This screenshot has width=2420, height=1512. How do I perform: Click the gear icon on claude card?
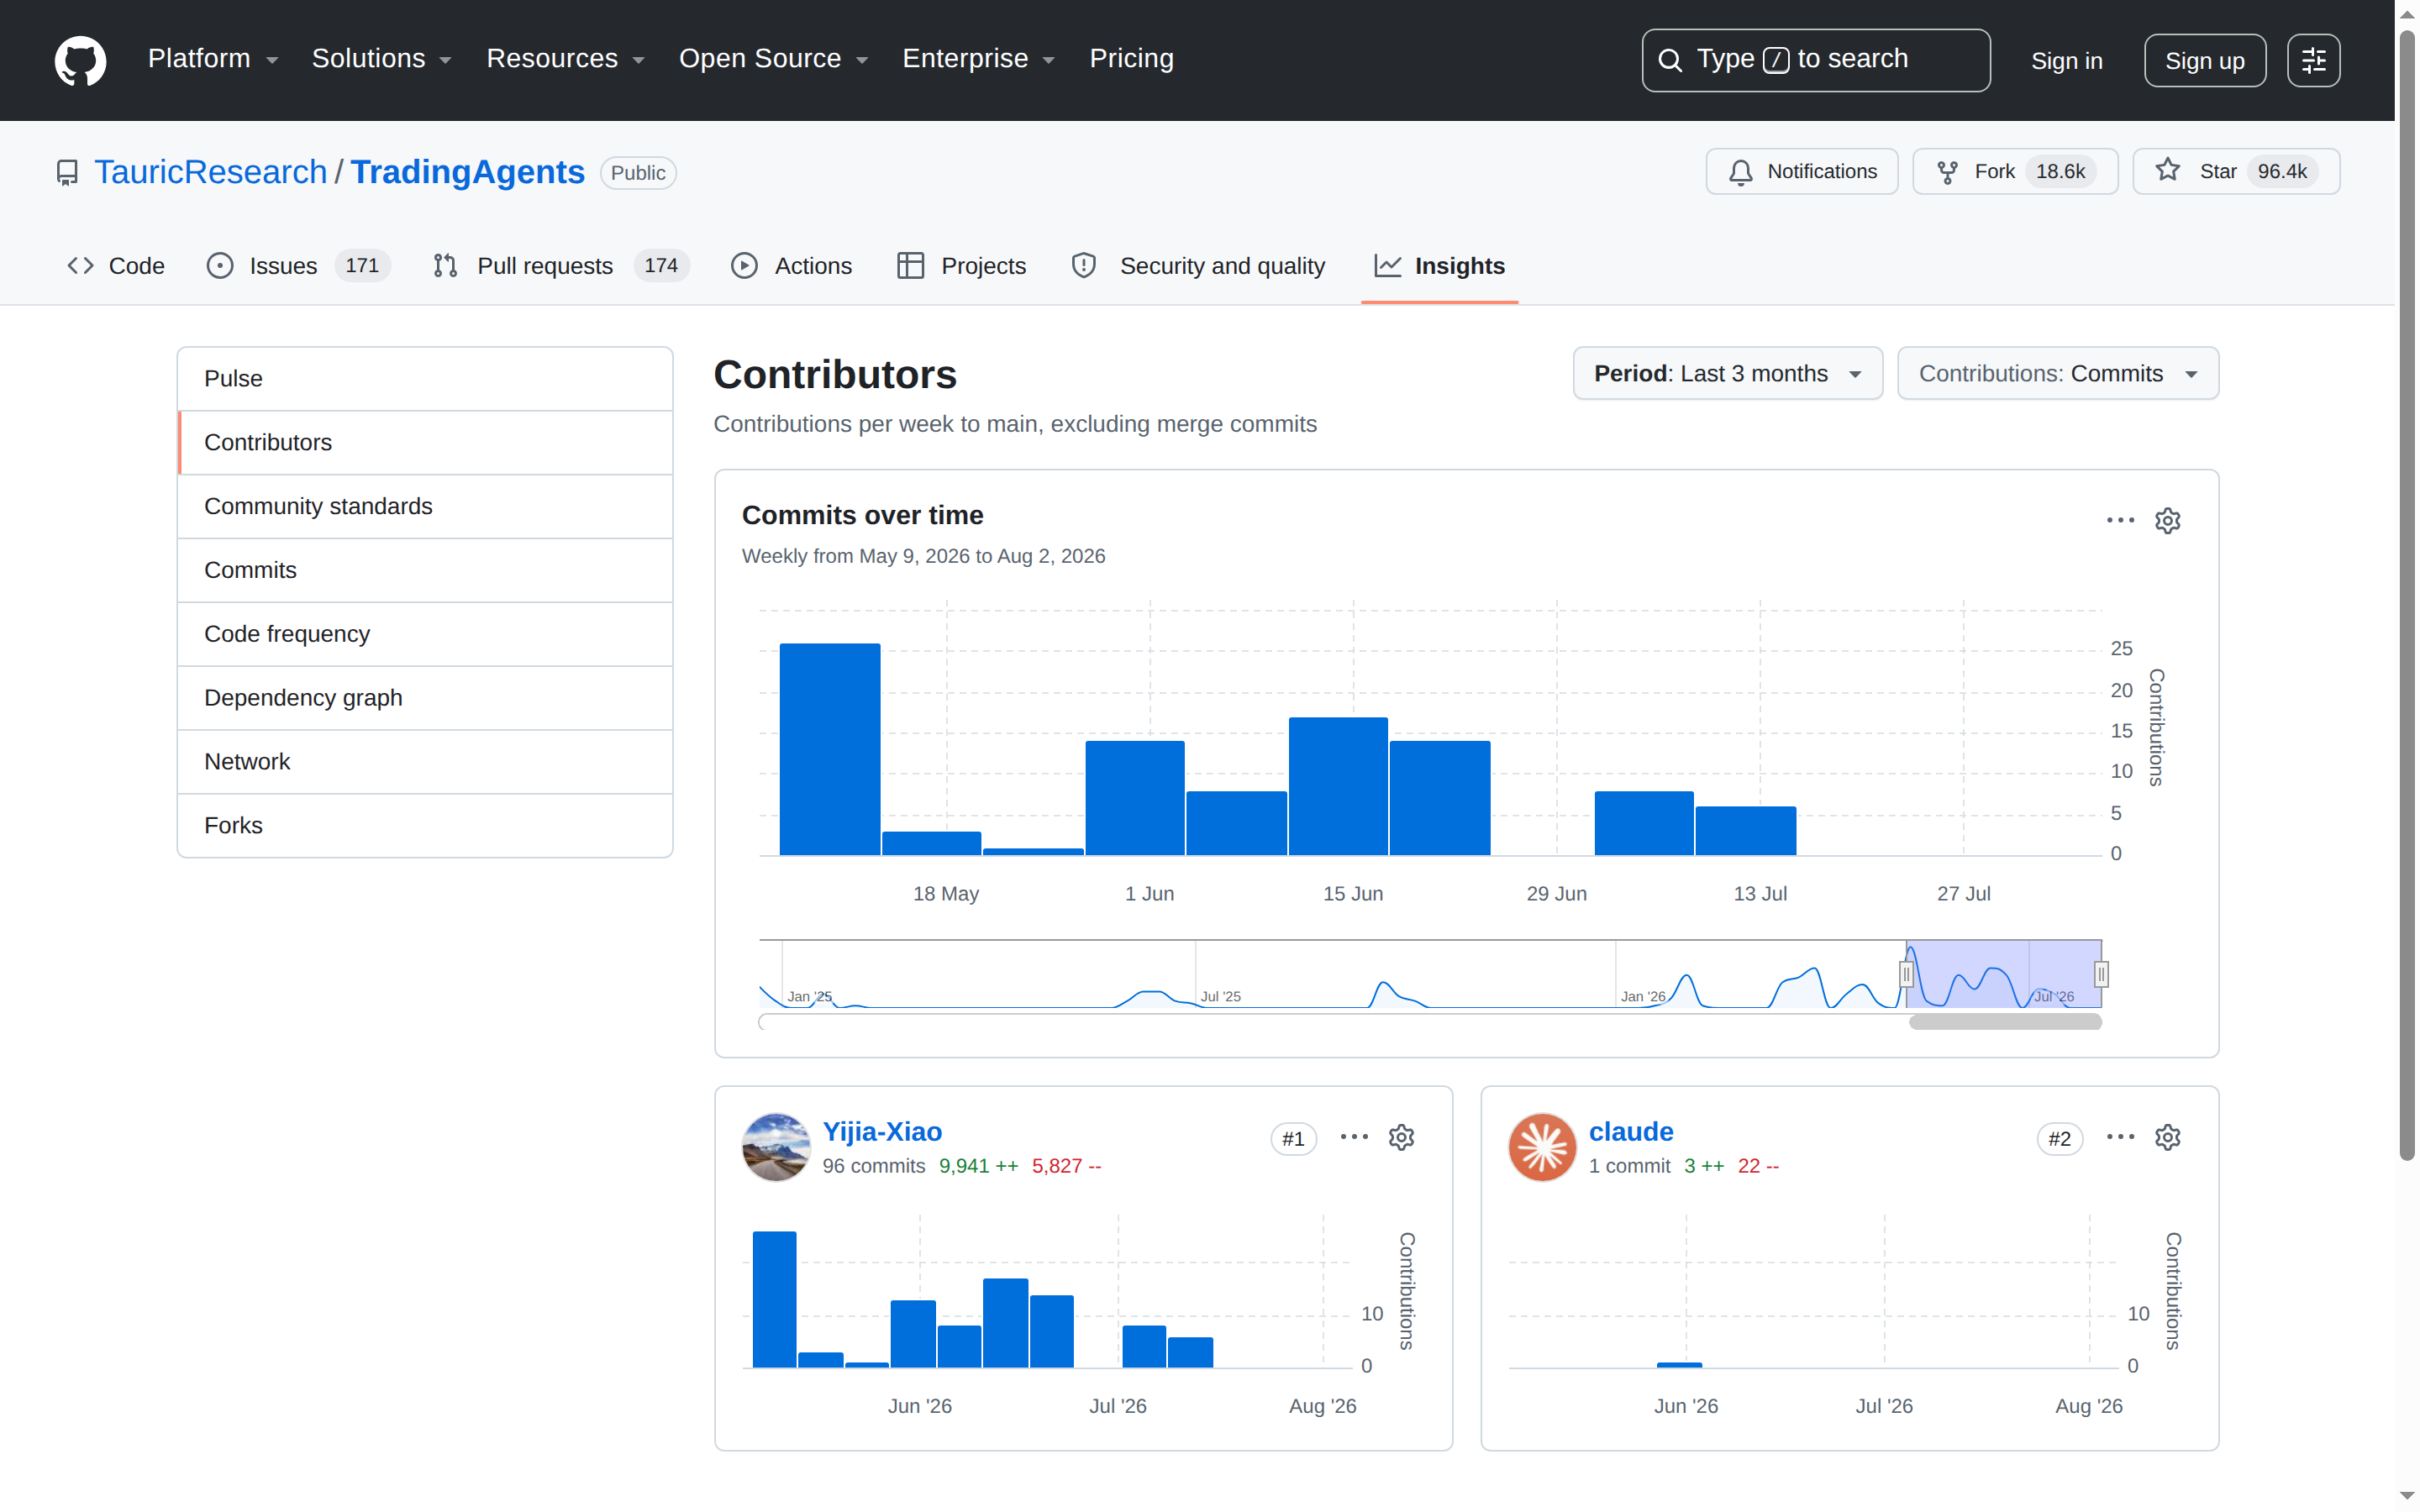point(2167,1137)
